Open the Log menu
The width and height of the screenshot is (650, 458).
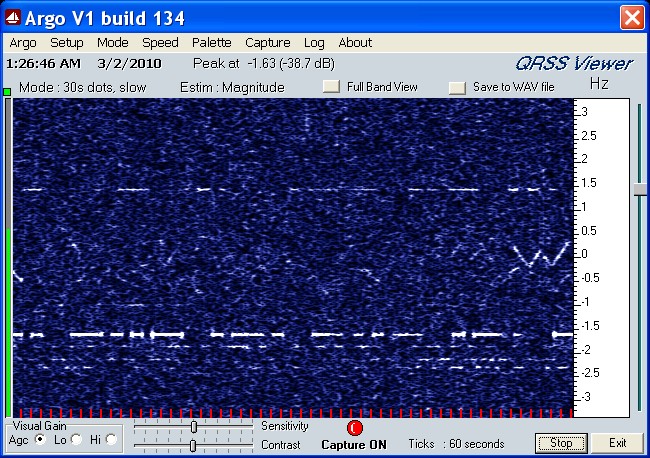tap(314, 43)
